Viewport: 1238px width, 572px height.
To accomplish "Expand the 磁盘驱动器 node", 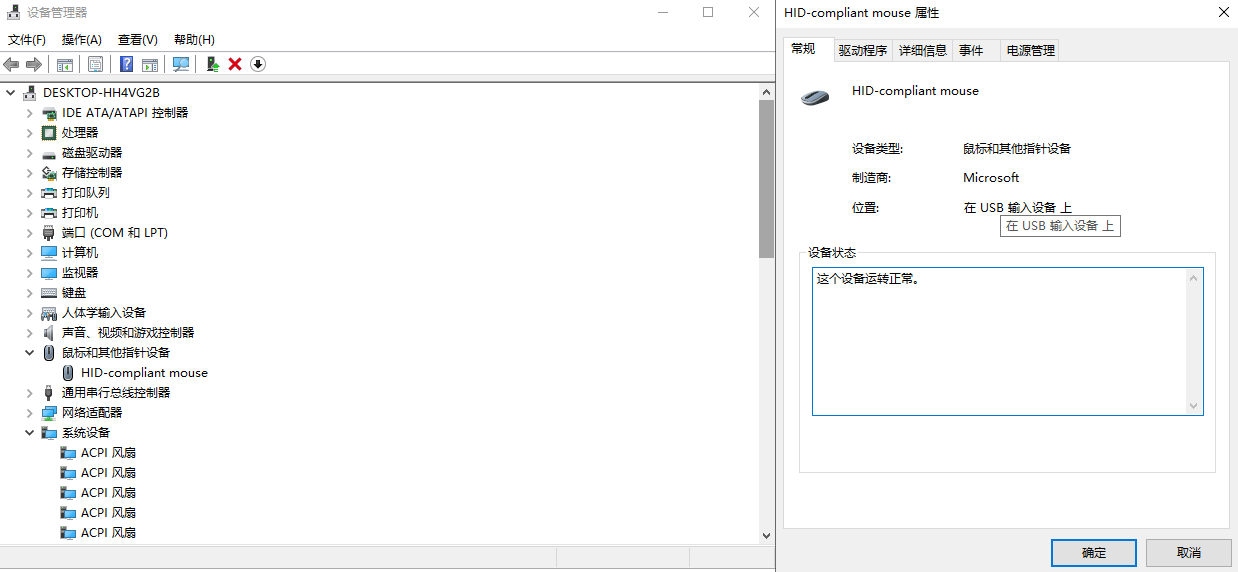I will click(30, 153).
